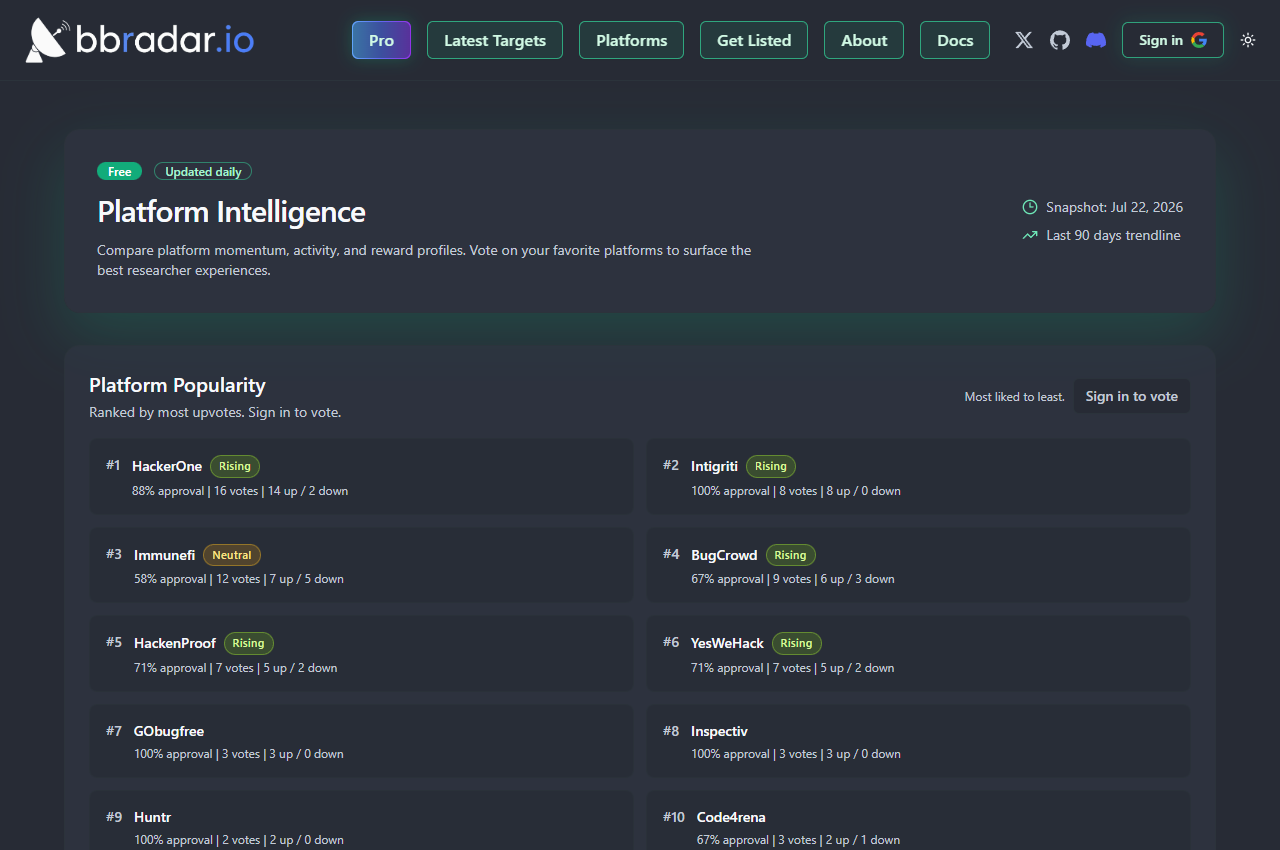The image size is (1280, 850).
Task: Click the Updated daily badge
Action: (x=203, y=172)
